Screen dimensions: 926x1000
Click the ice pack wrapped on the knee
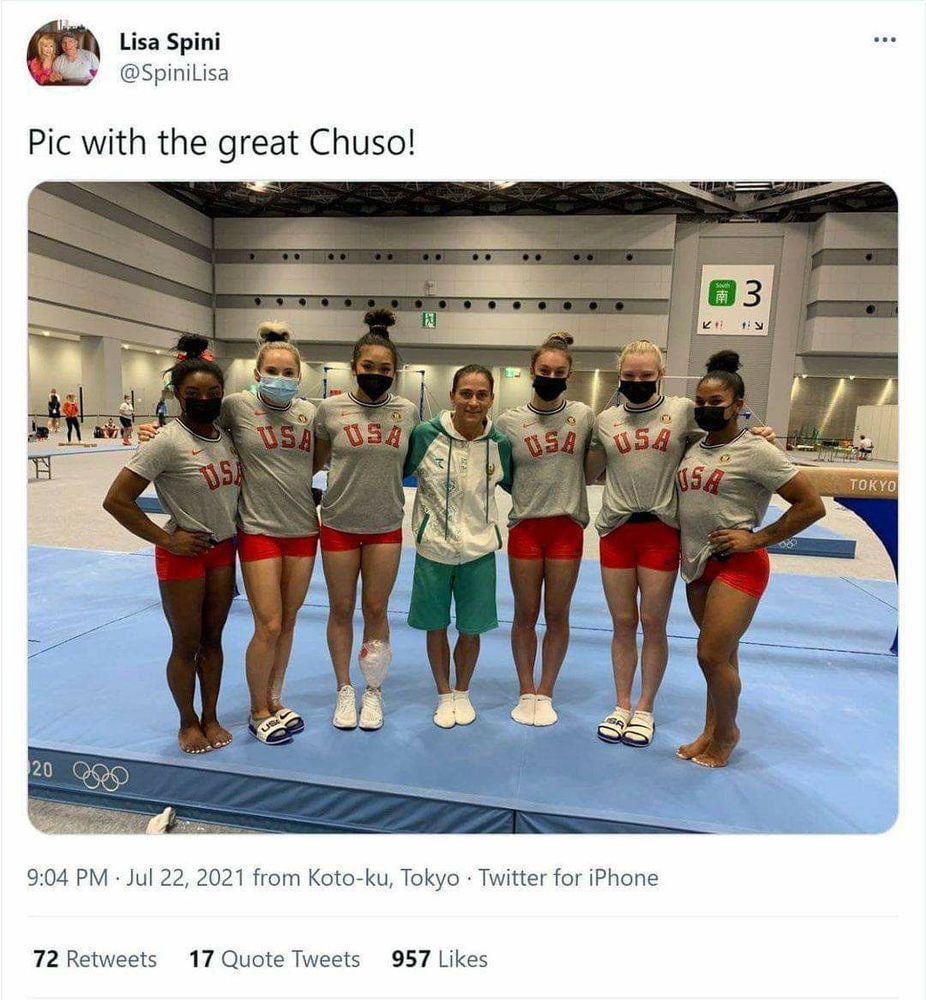tap(375, 665)
